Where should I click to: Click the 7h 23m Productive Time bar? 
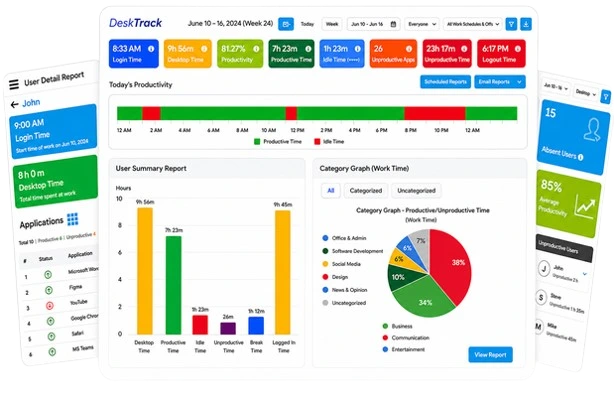(x=173, y=285)
